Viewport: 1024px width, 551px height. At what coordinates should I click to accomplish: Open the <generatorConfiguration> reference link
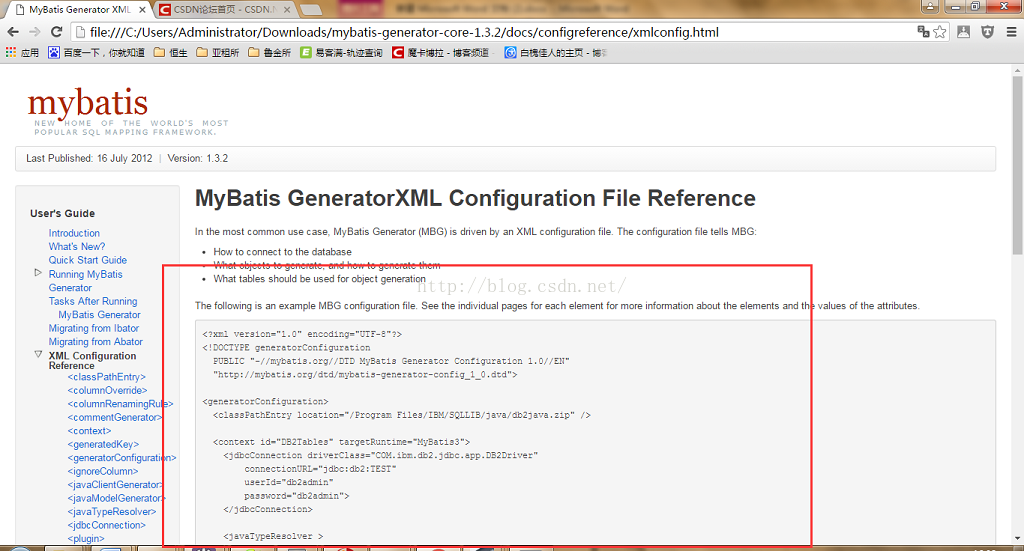tap(122, 458)
